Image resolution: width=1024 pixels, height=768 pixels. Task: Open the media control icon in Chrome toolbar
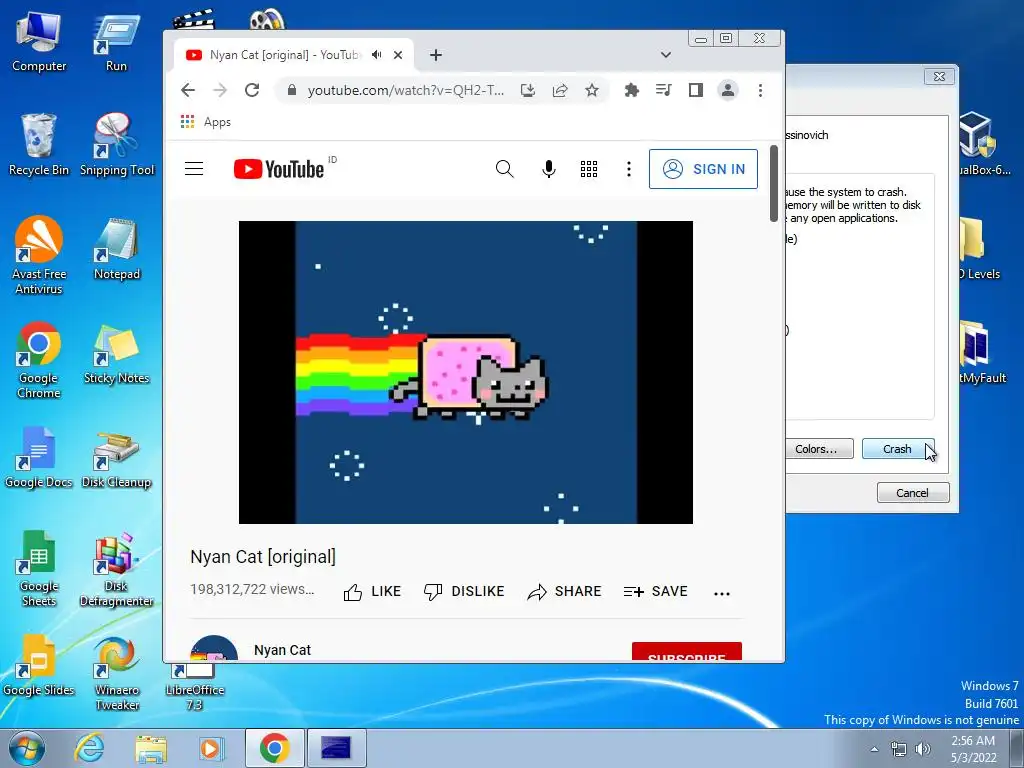tap(664, 90)
